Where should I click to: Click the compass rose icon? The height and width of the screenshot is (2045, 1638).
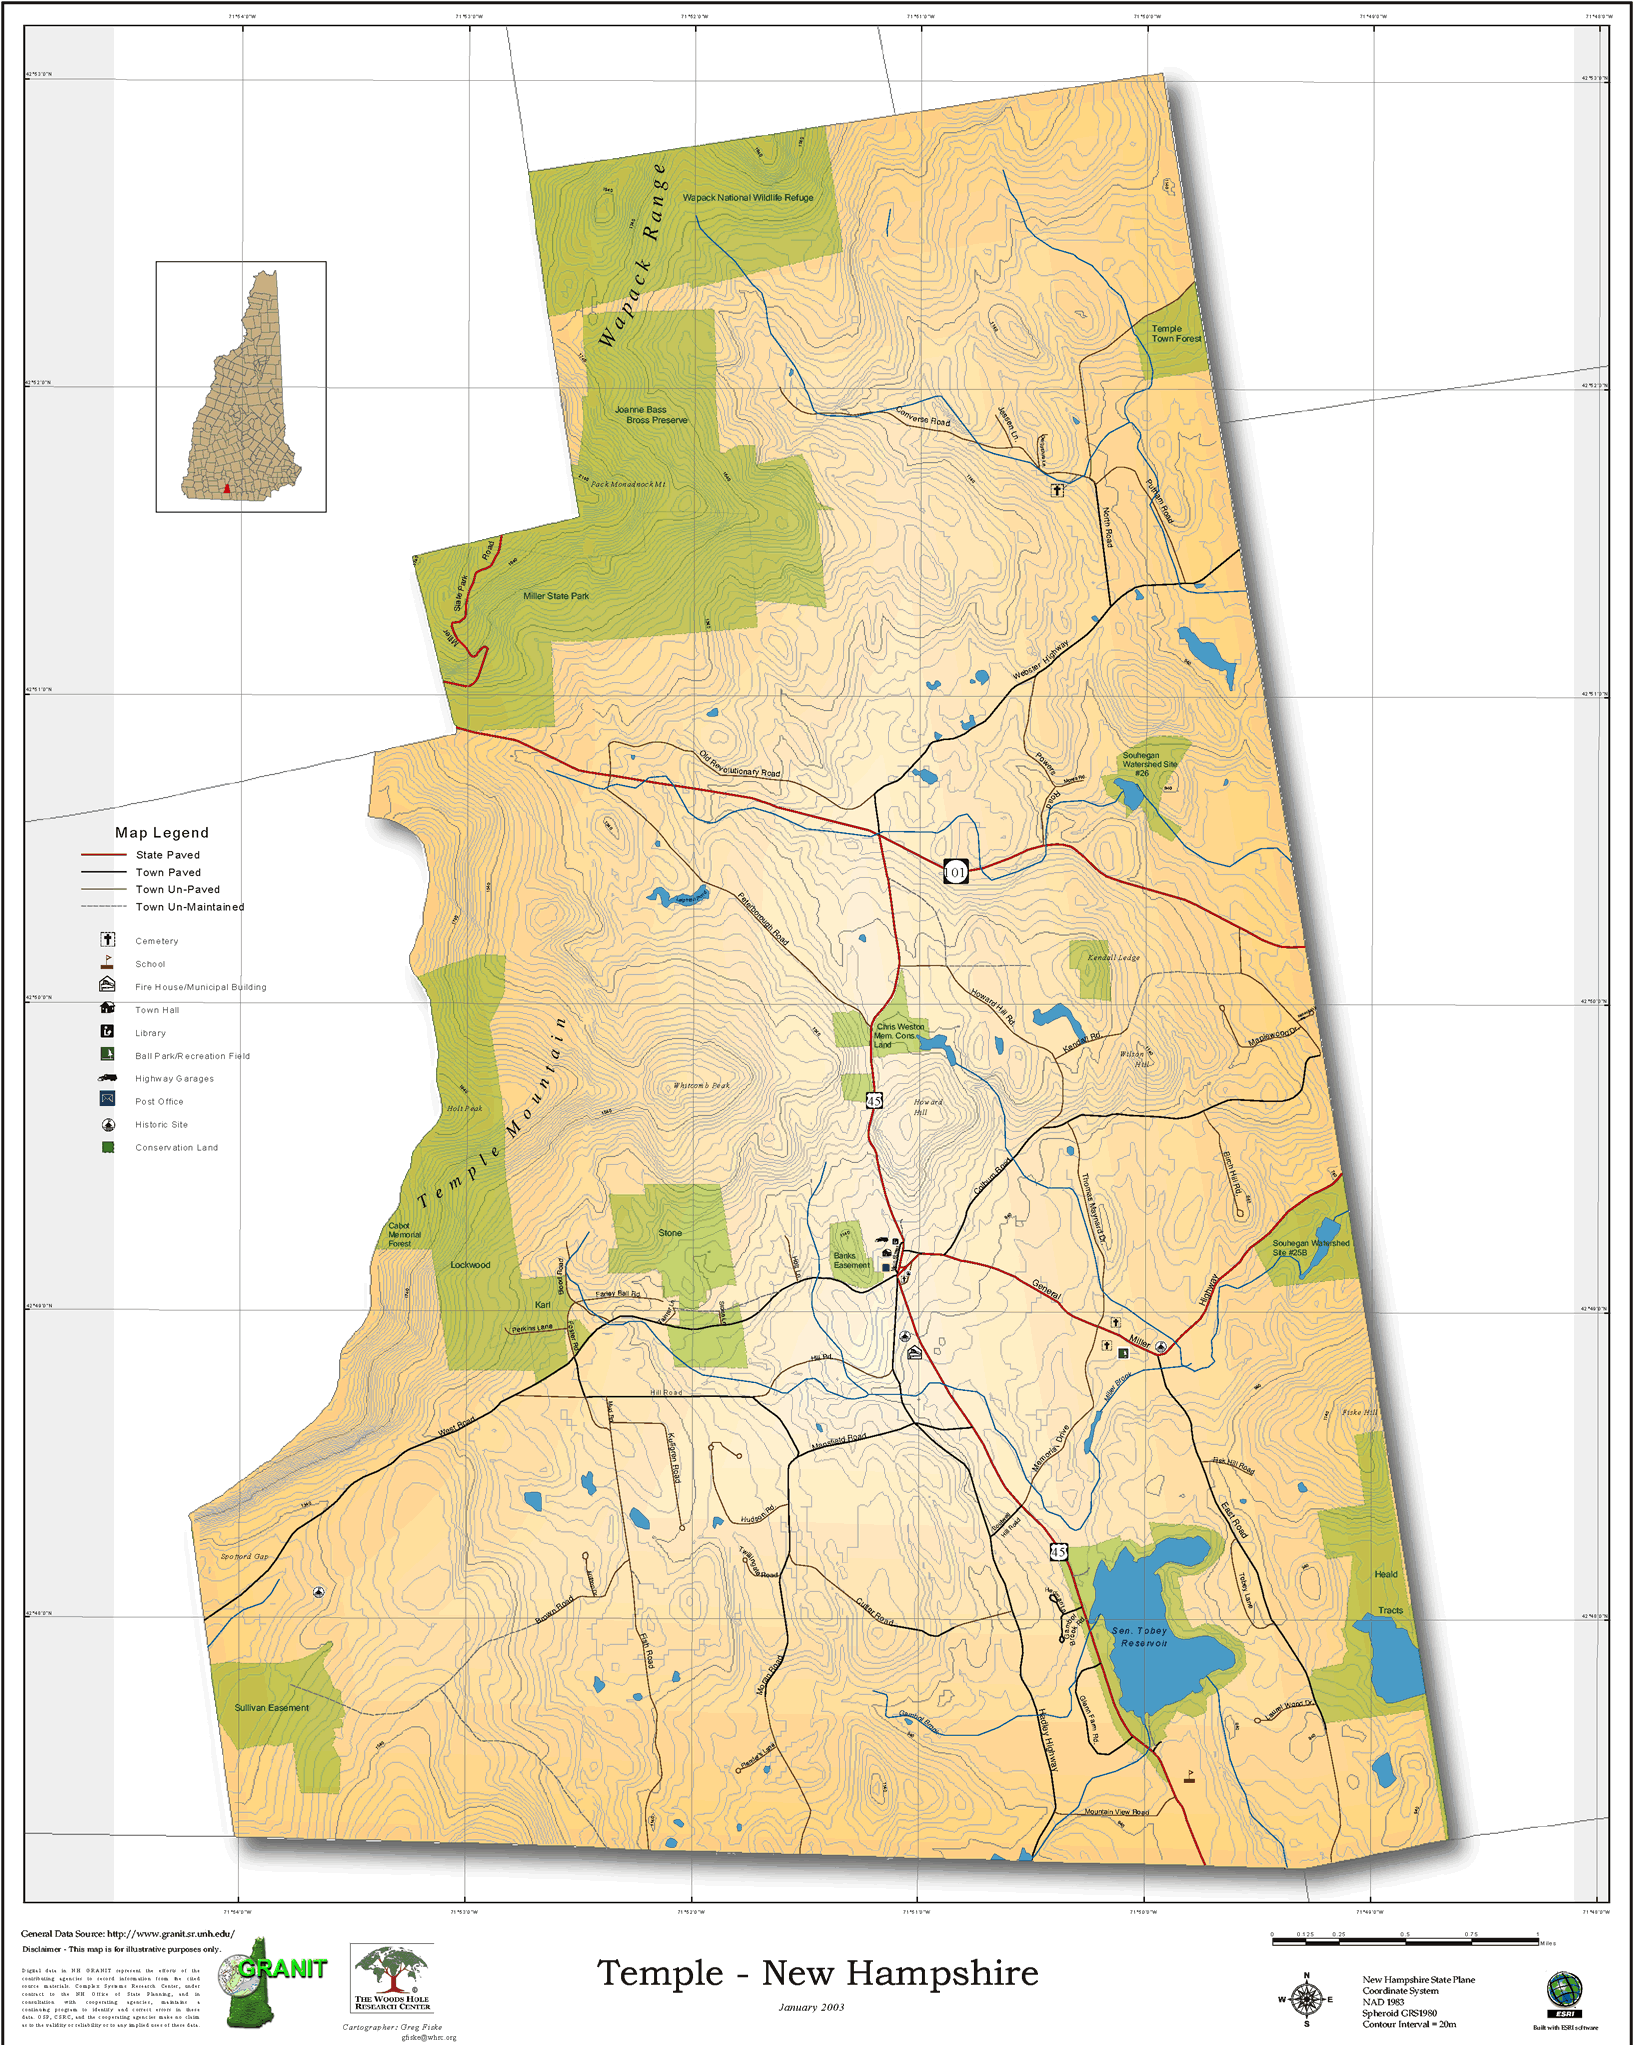1306,1999
